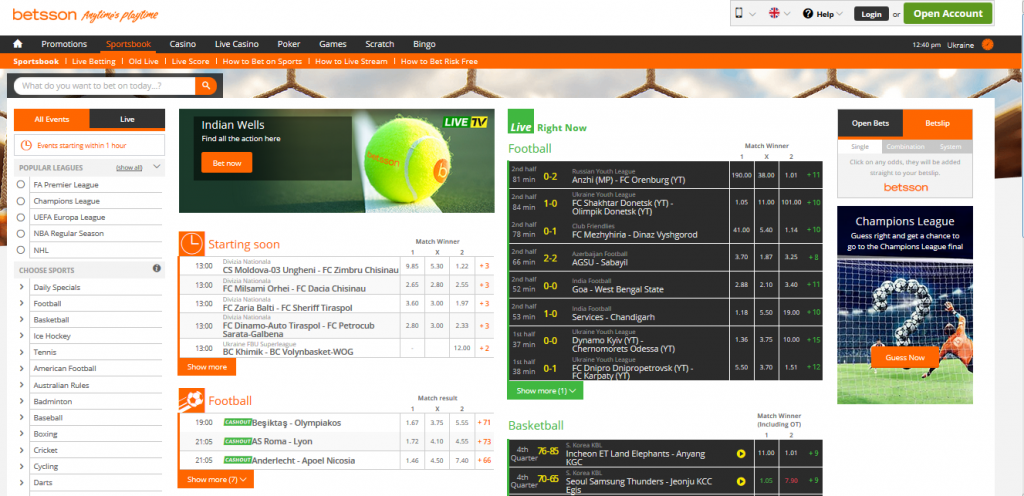The width and height of the screenshot is (1024, 496).
Task: Click the info icon next to Choose Sports
Action: [157, 268]
